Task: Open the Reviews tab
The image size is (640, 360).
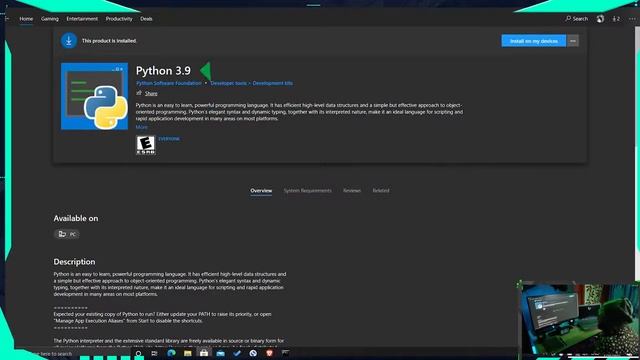Action: [352, 191]
